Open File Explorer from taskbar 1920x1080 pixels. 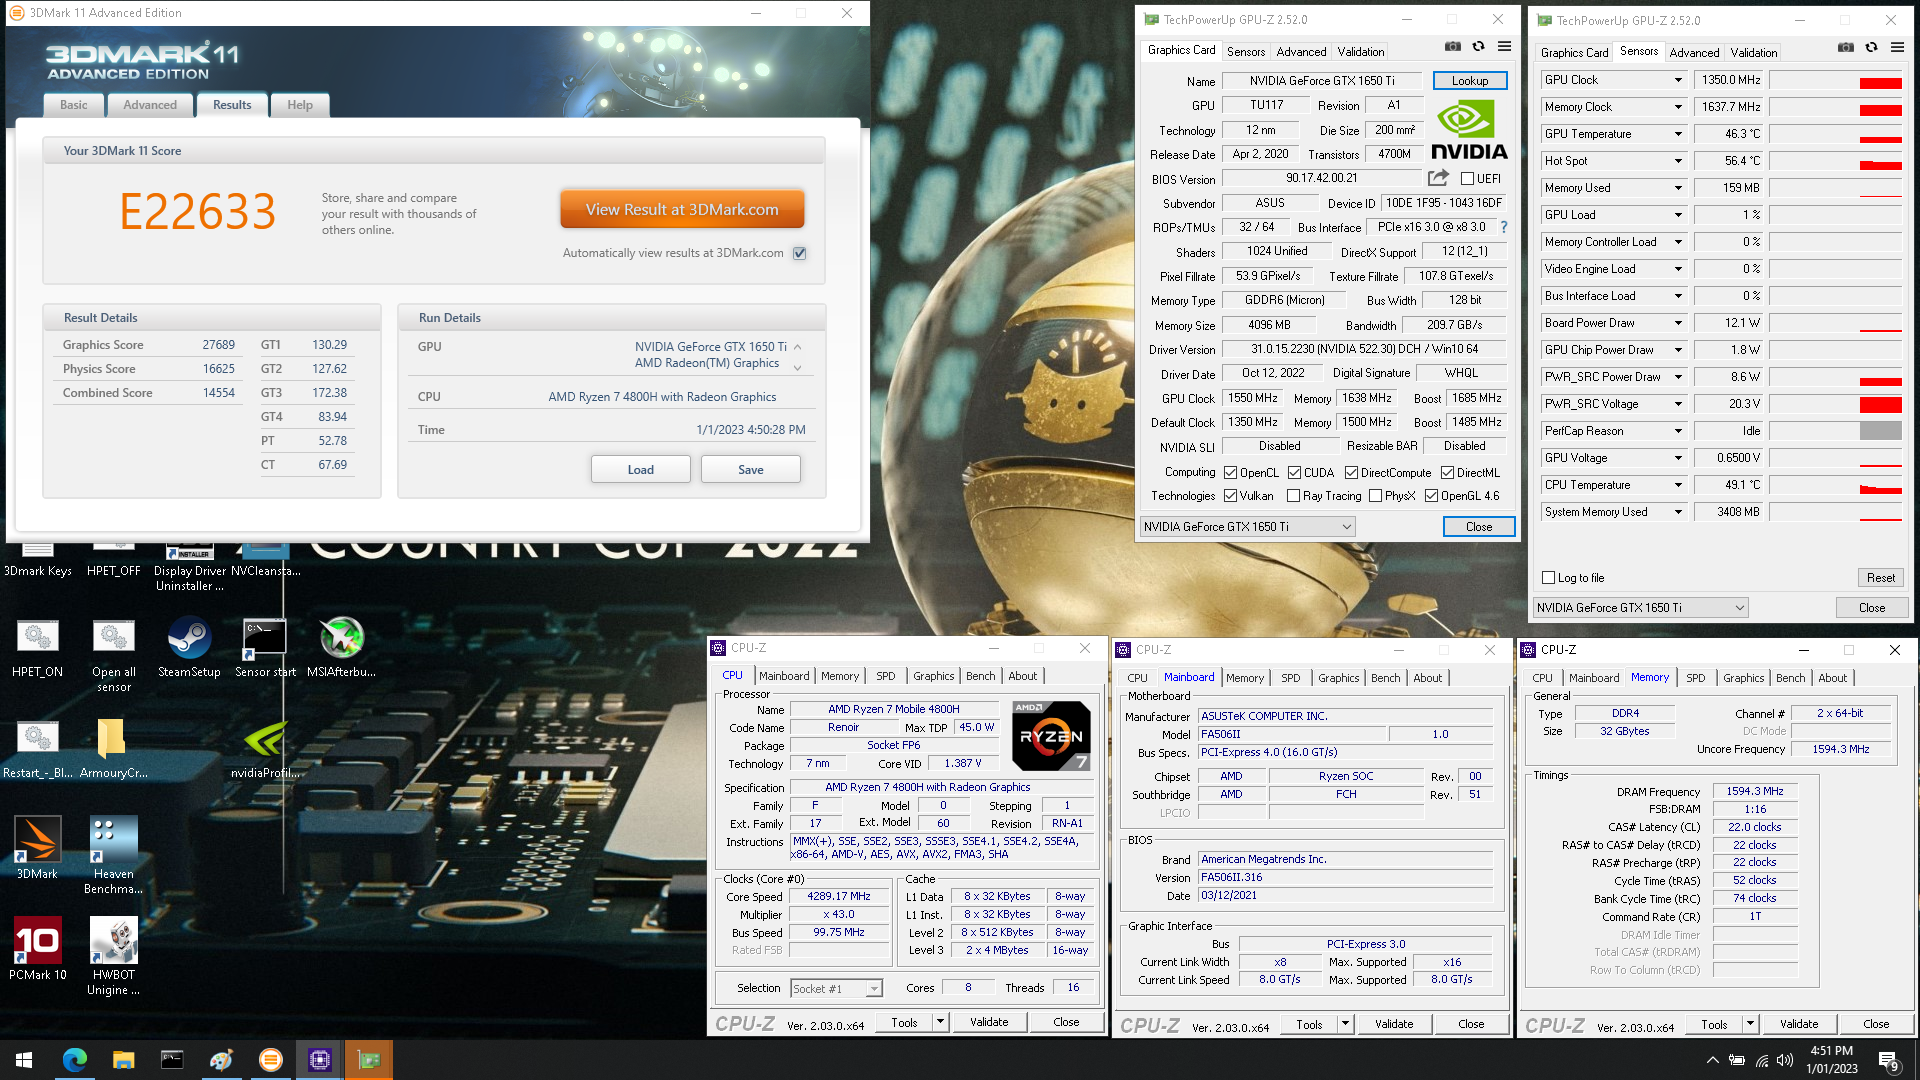coord(123,1060)
